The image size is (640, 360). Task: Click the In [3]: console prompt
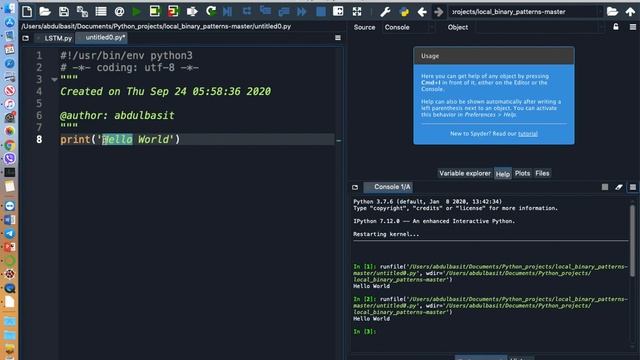coord(364,331)
